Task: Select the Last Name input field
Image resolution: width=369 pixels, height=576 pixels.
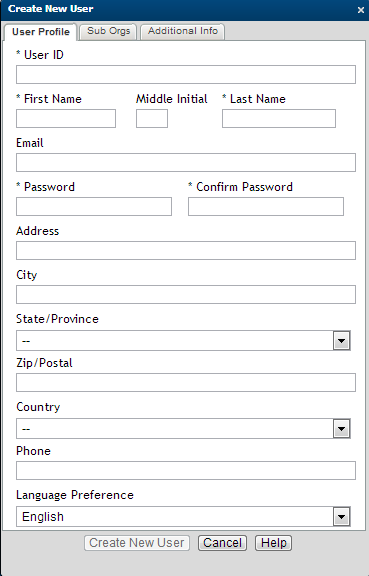Action: pyautogui.click(x=279, y=118)
